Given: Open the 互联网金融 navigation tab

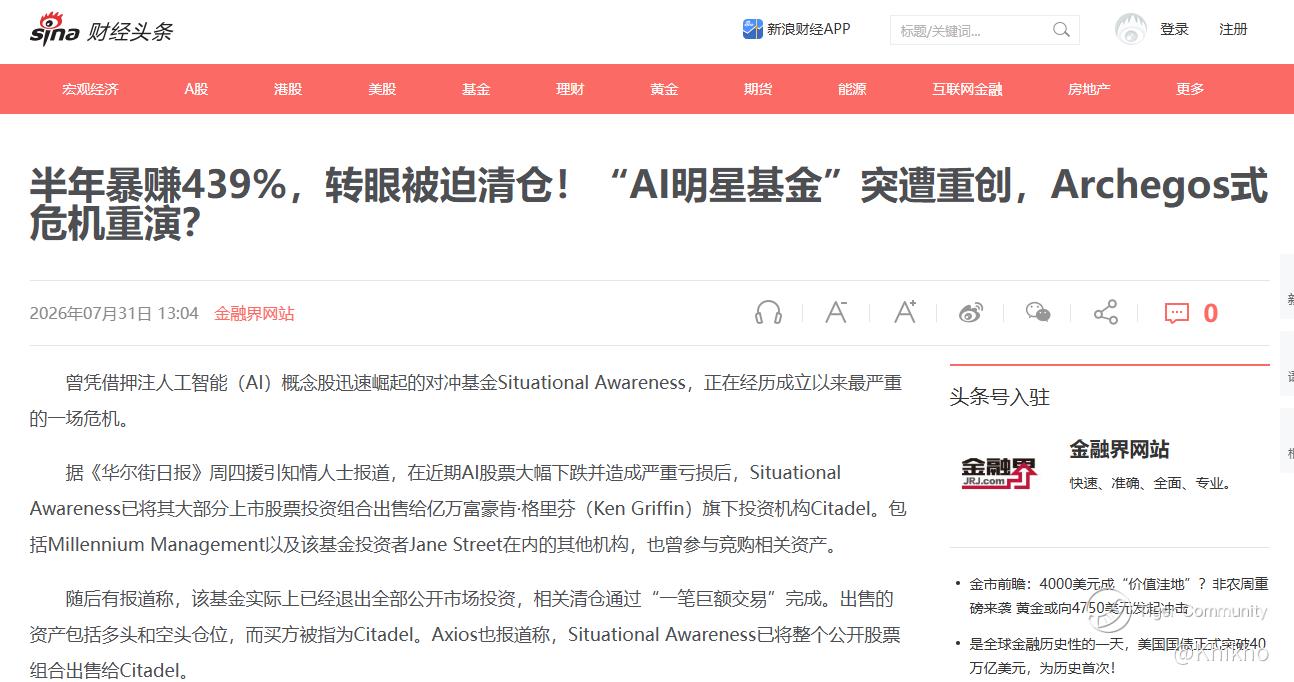Looking at the screenshot, I should pyautogui.click(x=967, y=89).
